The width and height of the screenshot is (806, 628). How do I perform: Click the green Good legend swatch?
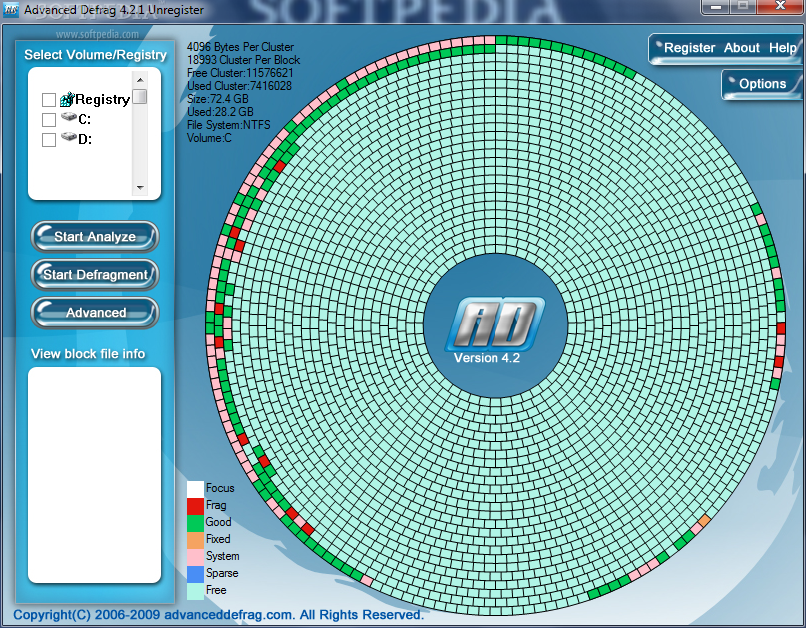coord(195,523)
